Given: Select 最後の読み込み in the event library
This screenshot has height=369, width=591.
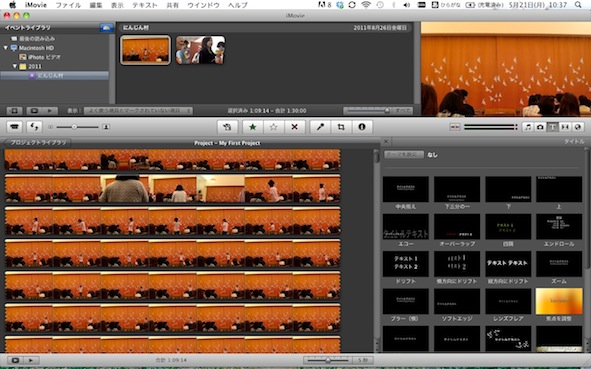Looking at the screenshot, I should [37, 39].
